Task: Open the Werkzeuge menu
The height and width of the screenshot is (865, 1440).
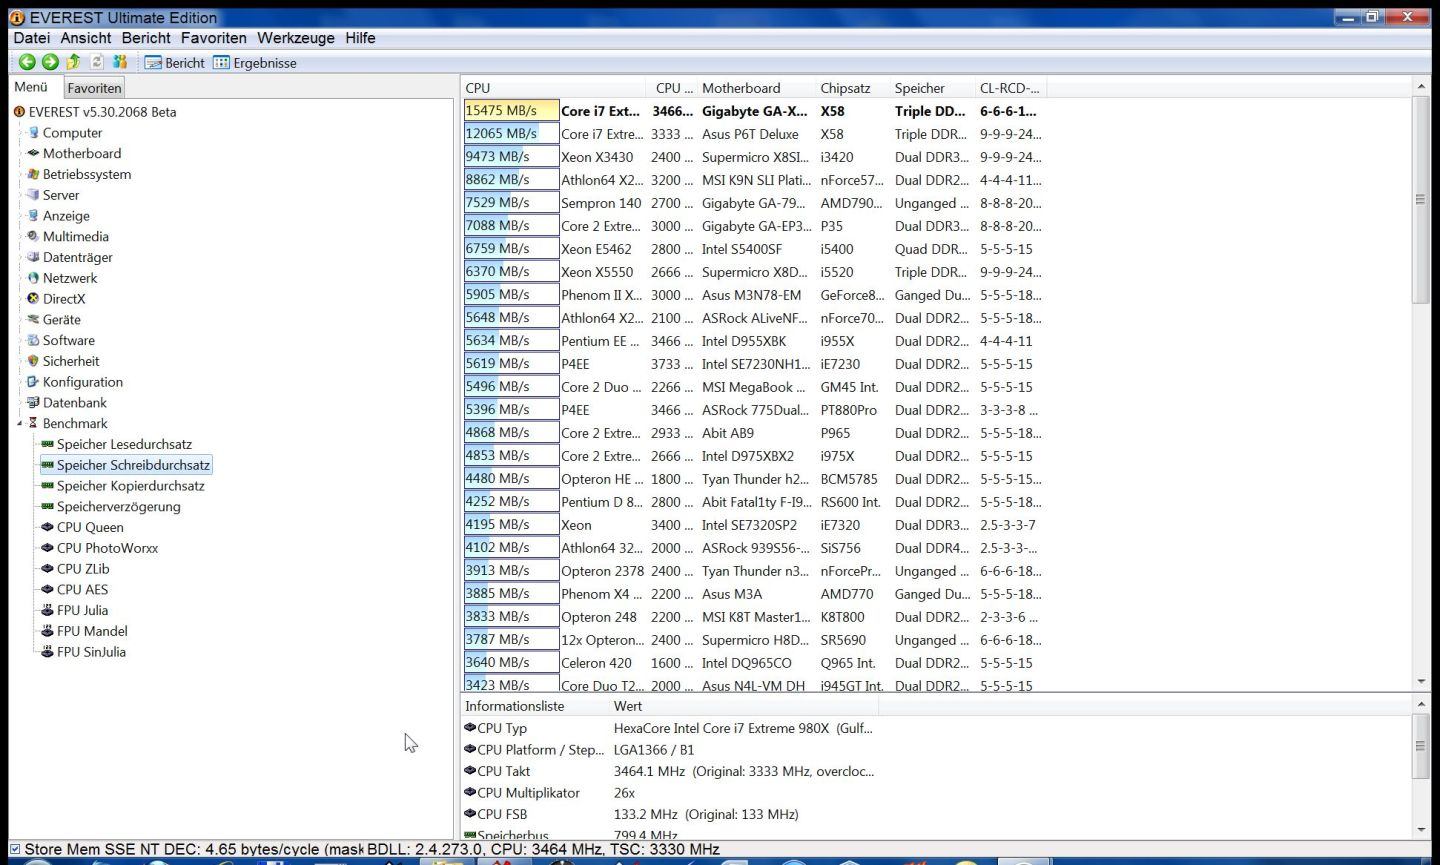Action: coord(296,38)
